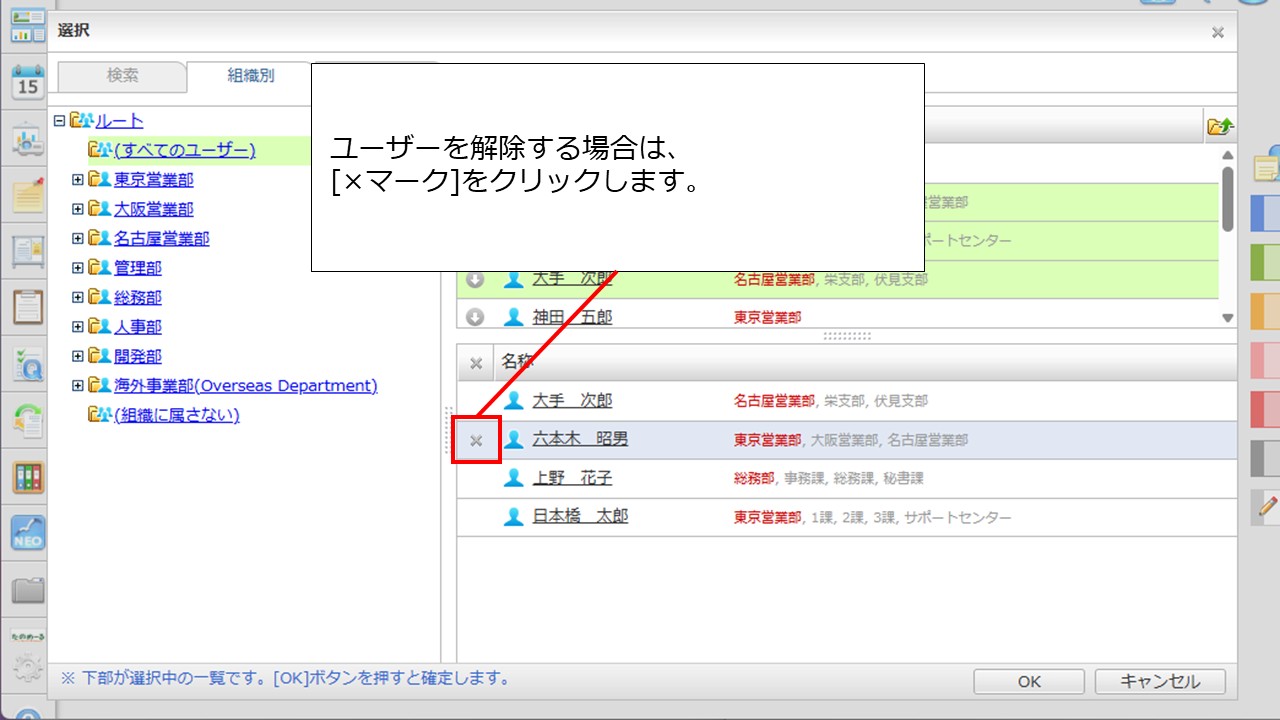Image resolution: width=1280 pixels, height=720 pixels.
Task: Open 名古屋営業部 in the organization tree
Action: pyautogui.click(x=161, y=239)
